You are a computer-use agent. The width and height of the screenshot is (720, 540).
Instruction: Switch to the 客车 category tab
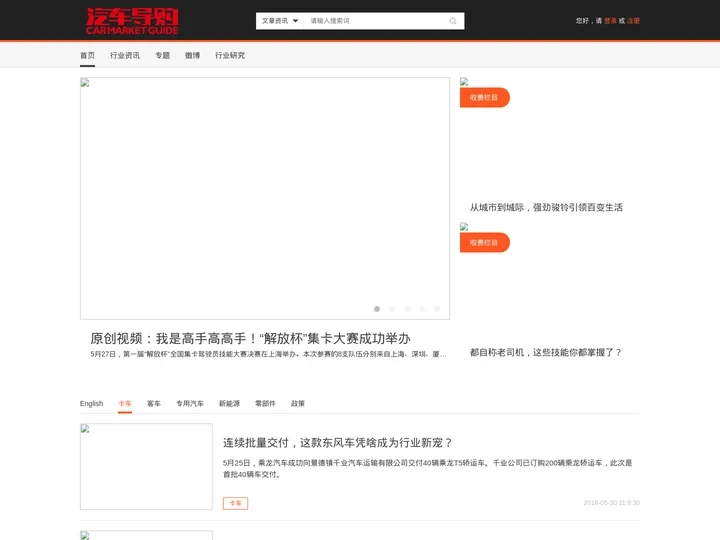[154, 404]
